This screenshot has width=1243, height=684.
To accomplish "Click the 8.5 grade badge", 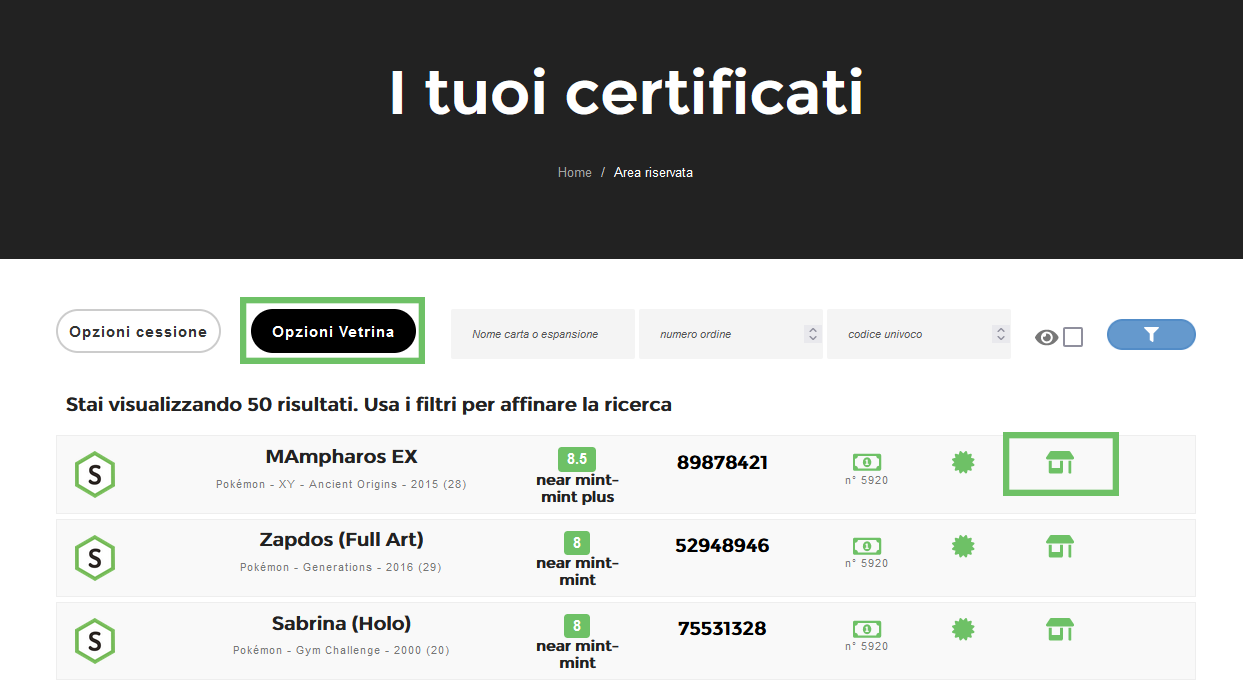I will [x=577, y=459].
